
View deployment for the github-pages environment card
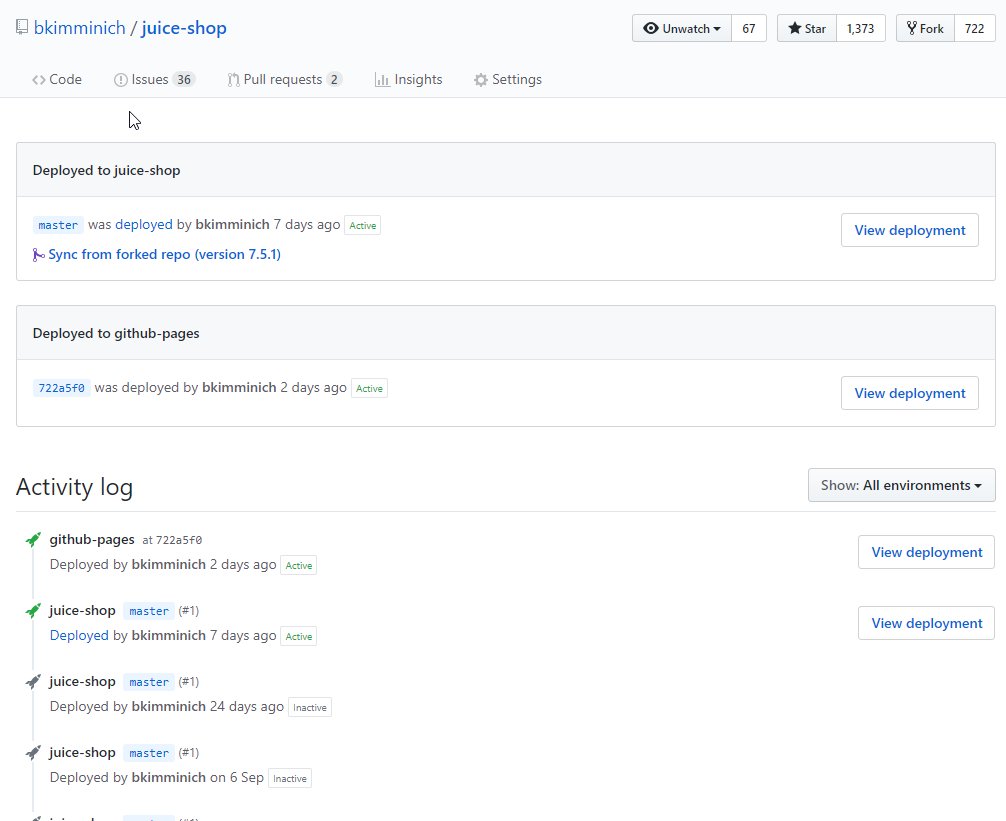tap(910, 393)
